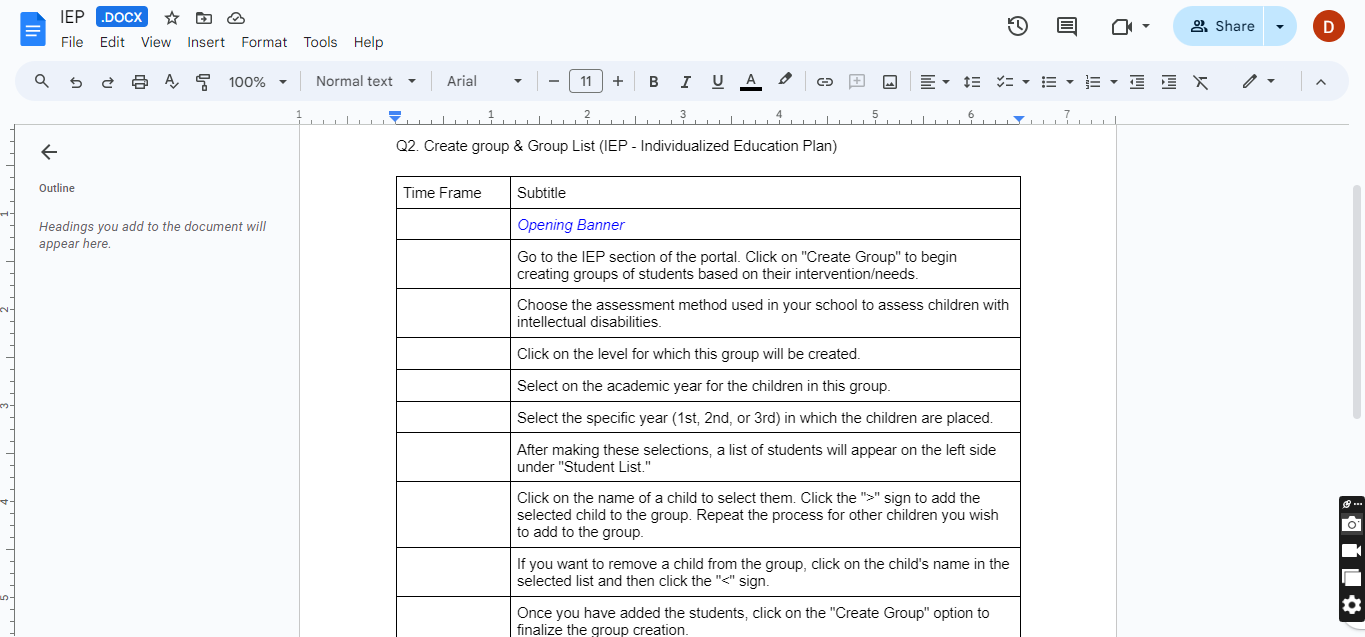Open version history clock icon

(1018, 27)
